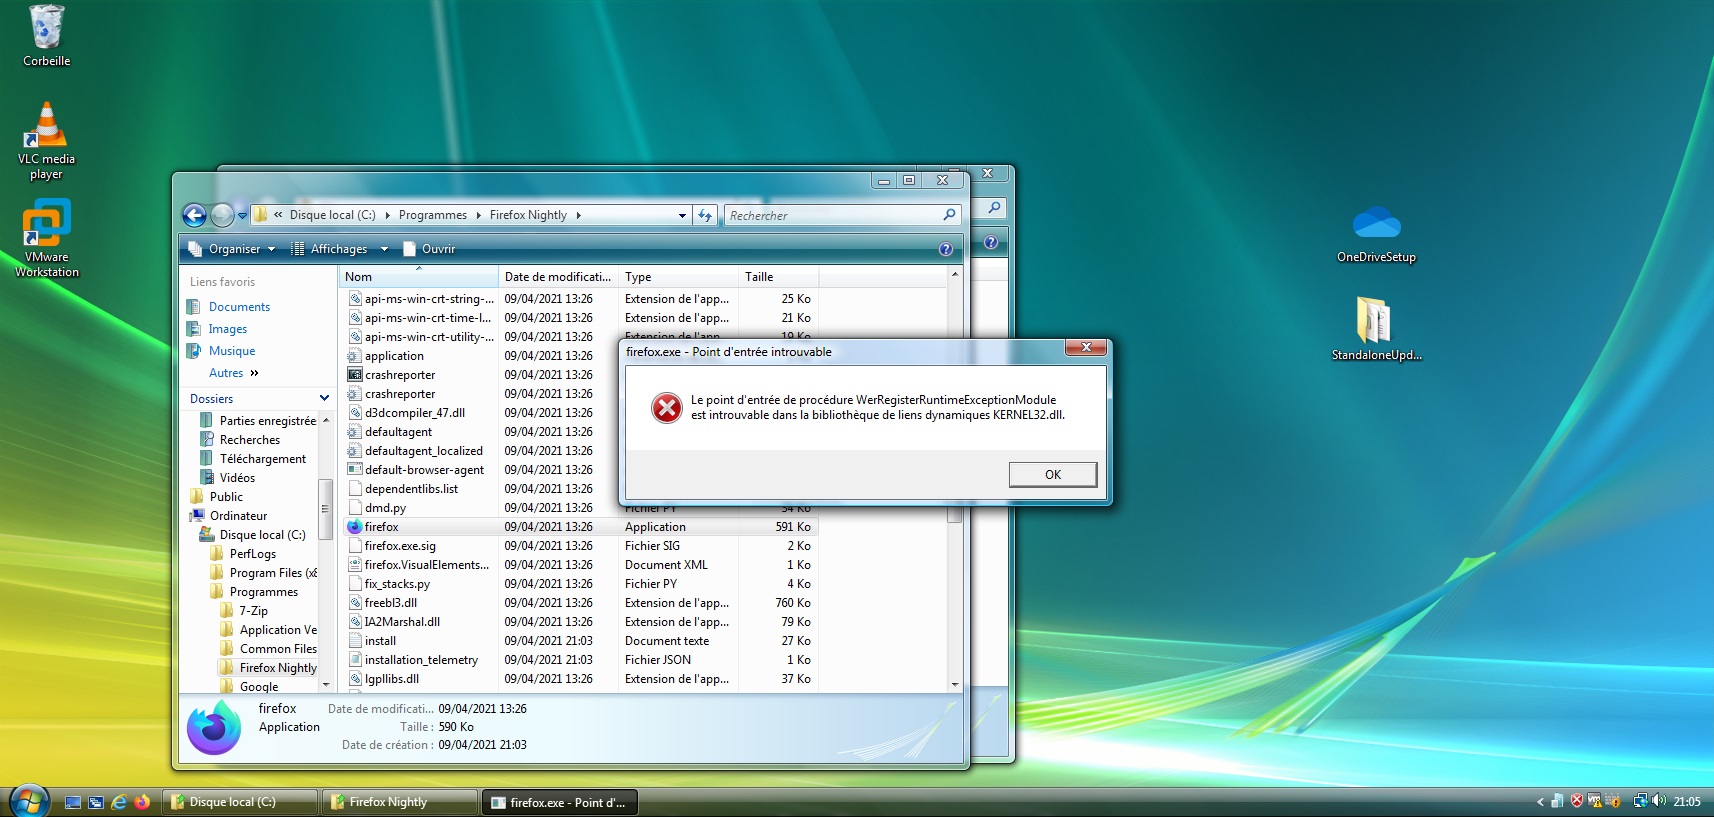Image resolution: width=1714 pixels, height=817 pixels.
Task: Sort by Date de modification column
Action: [x=558, y=277]
